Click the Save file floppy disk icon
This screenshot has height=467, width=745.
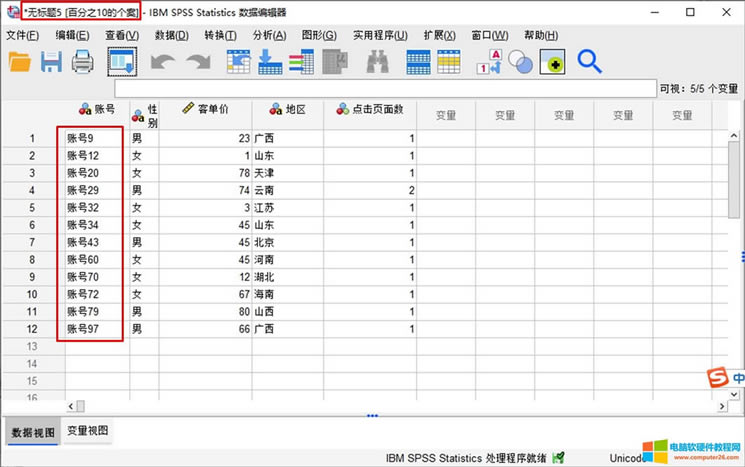click(51, 62)
